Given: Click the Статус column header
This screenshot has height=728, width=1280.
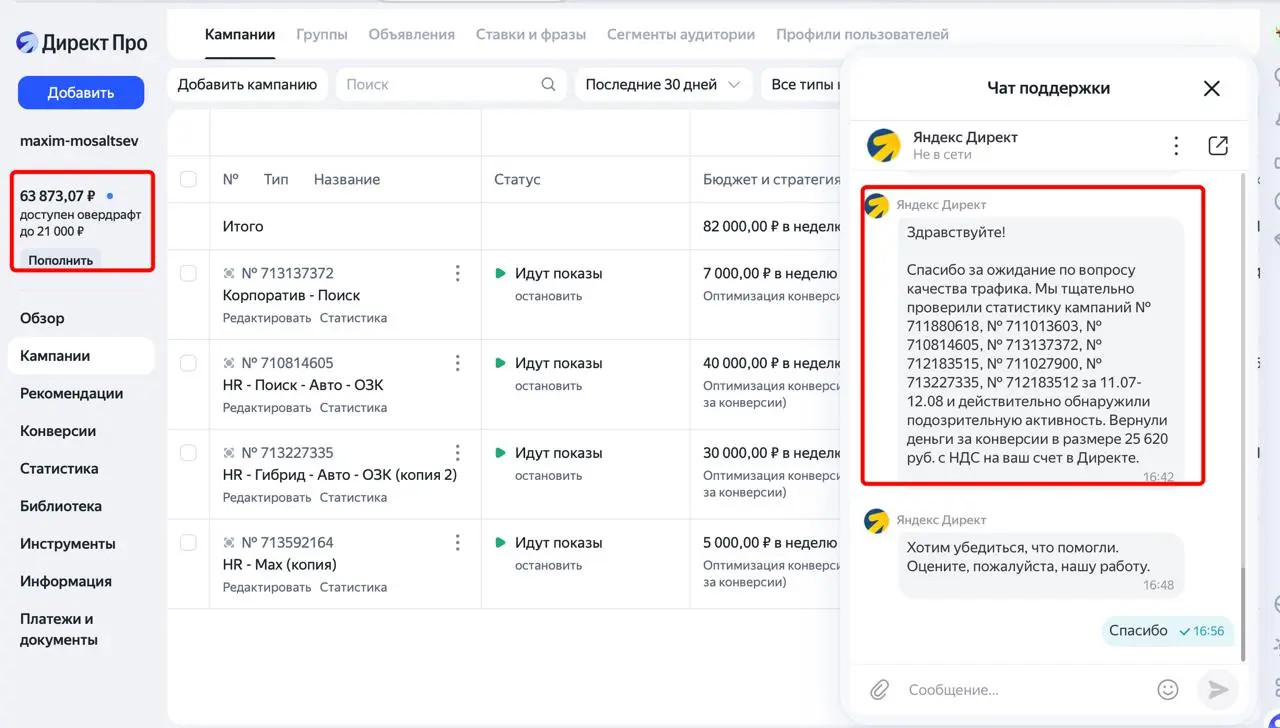Looking at the screenshot, I should (517, 179).
